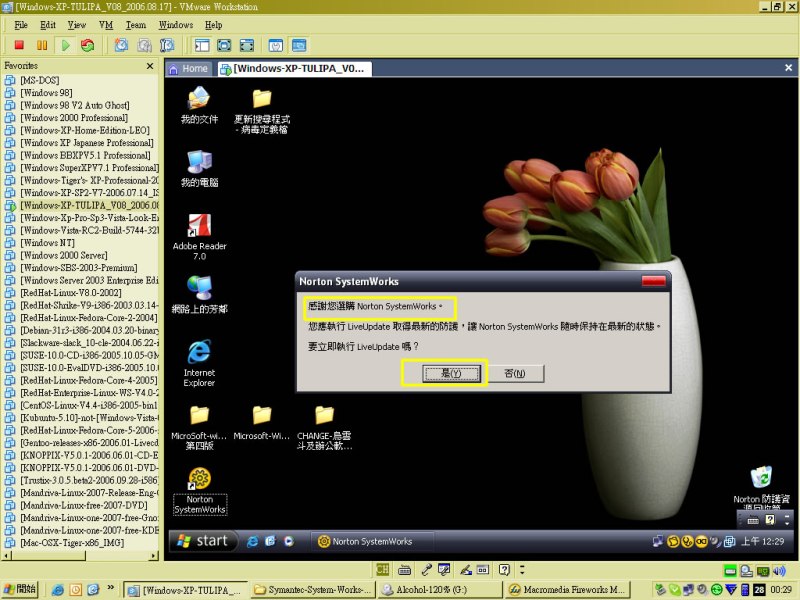
Task: Click the guest XP start button
Action: click(x=203, y=541)
